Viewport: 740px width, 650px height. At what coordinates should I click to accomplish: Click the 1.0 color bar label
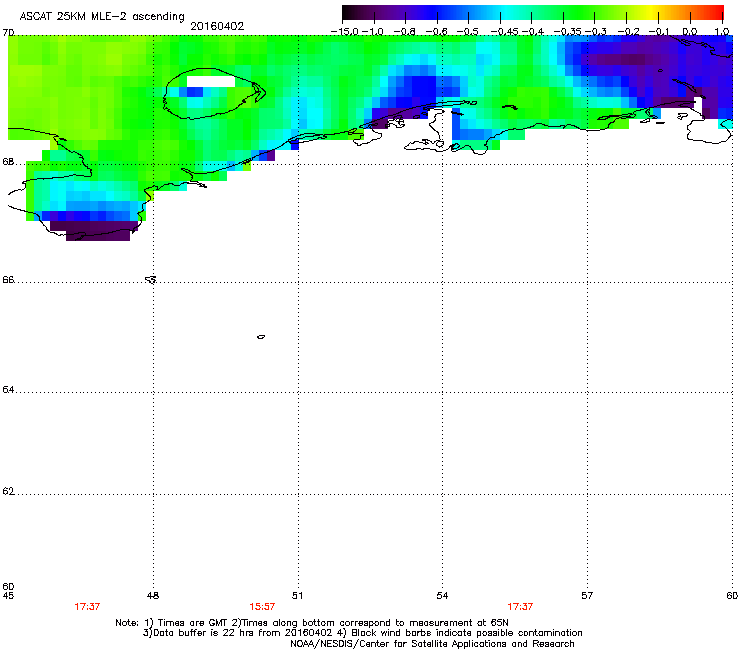tap(722, 32)
